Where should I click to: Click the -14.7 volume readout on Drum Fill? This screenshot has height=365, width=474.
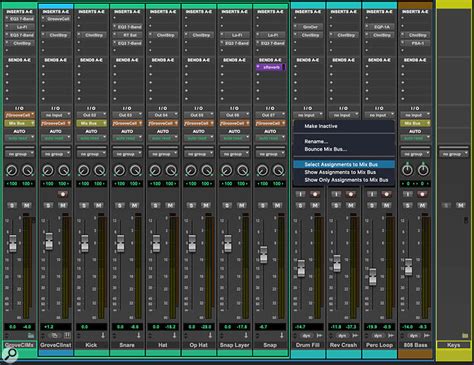tap(301, 327)
